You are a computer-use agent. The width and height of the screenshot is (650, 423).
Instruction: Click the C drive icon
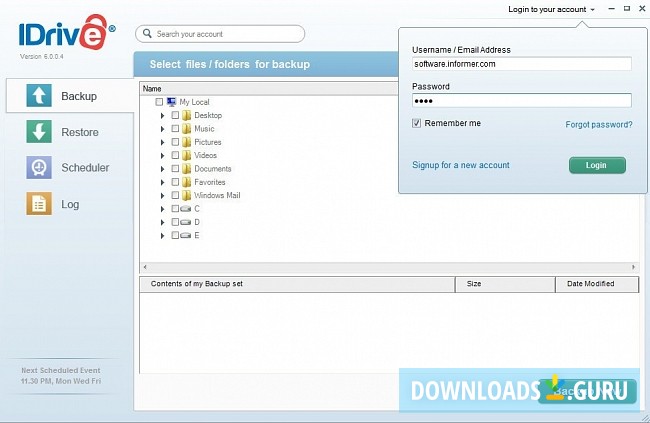pyautogui.click(x=186, y=209)
